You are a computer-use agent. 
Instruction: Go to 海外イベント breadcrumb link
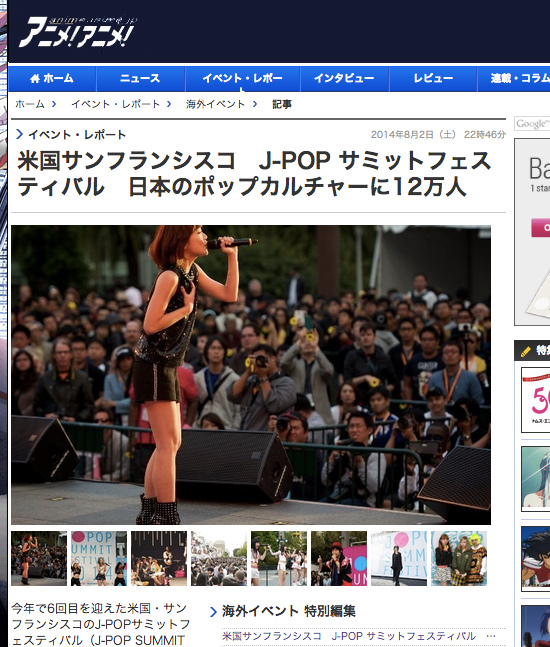[215, 104]
